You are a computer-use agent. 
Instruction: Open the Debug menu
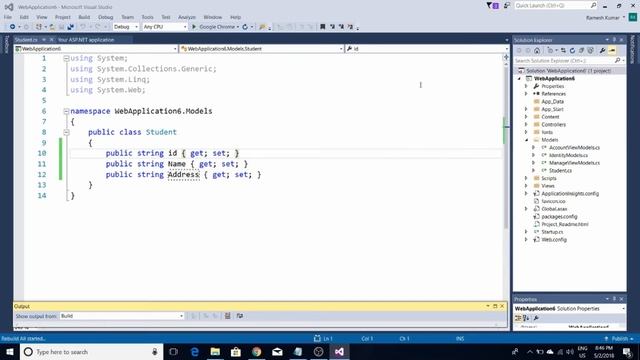[x=106, y=17]
